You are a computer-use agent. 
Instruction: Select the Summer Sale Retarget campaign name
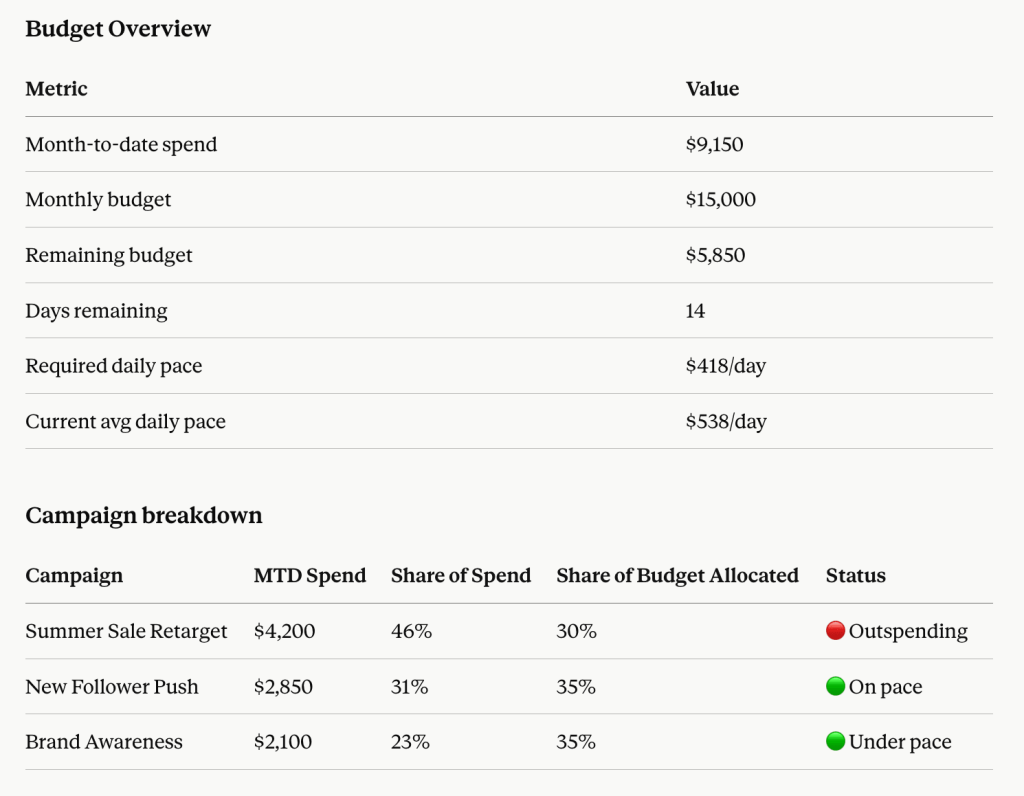126,631
